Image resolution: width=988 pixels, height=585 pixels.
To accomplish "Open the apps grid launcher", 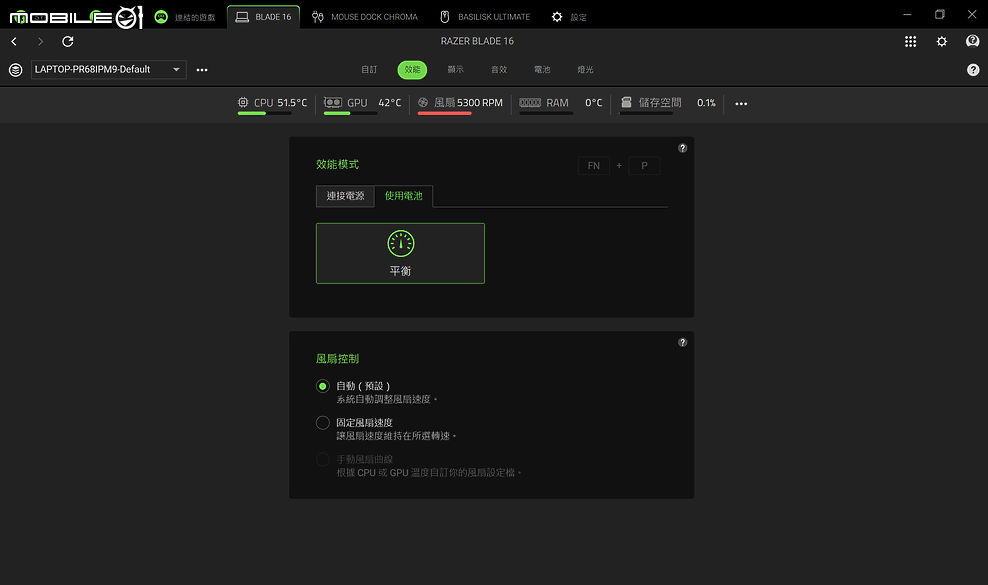I will click(x=910, y=42).
